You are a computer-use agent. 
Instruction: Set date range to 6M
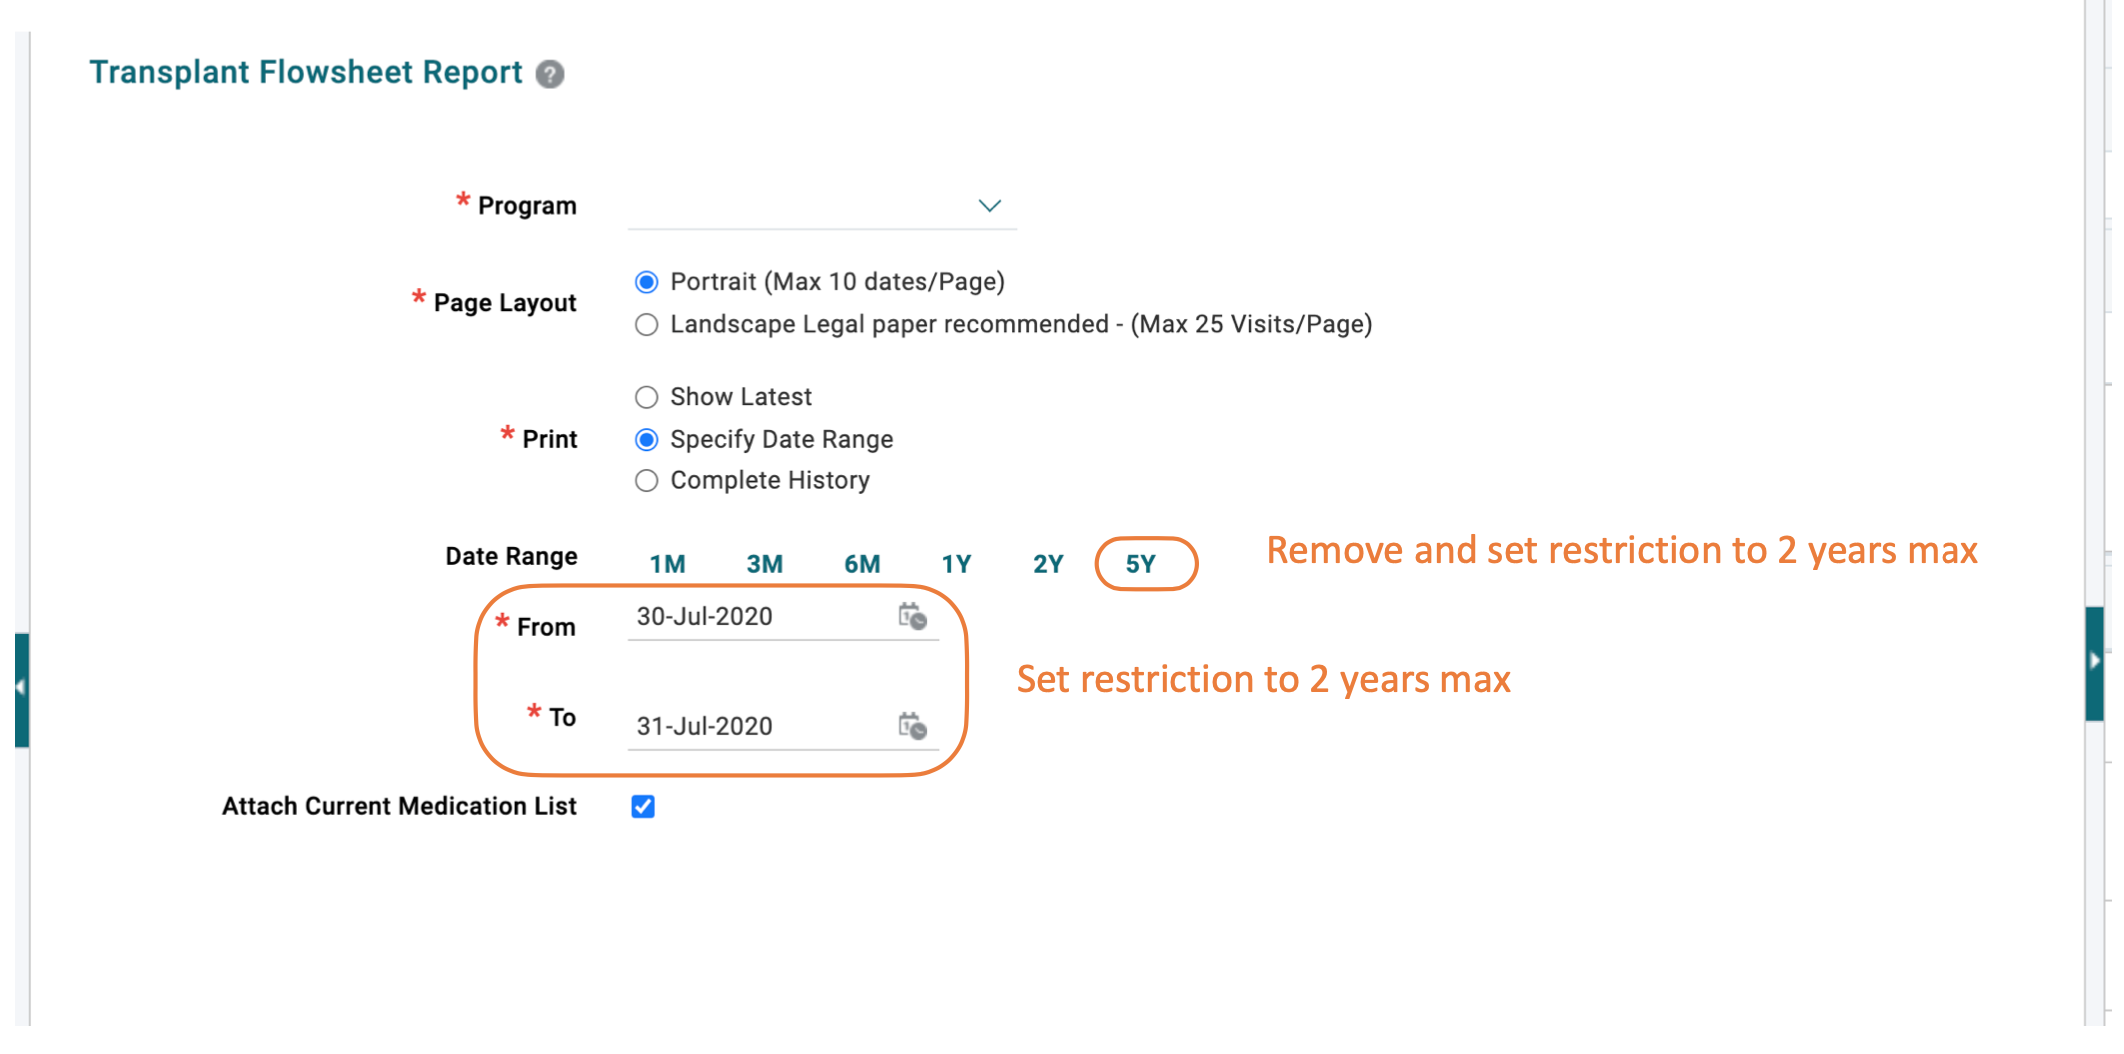pos(862,564)
